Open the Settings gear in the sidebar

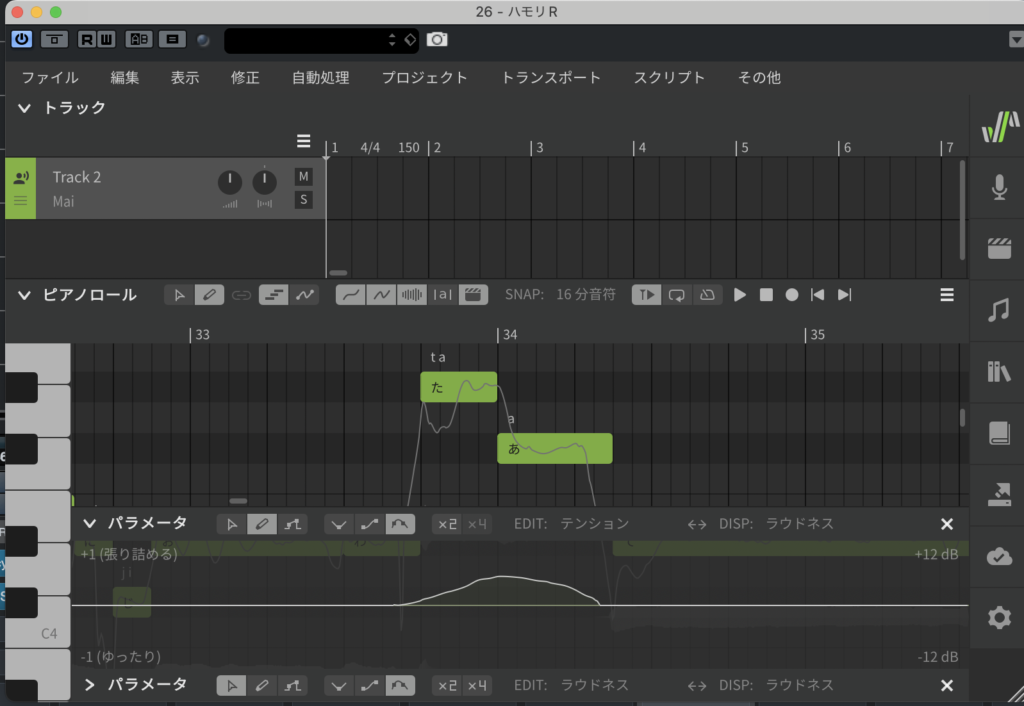[998, 618]
